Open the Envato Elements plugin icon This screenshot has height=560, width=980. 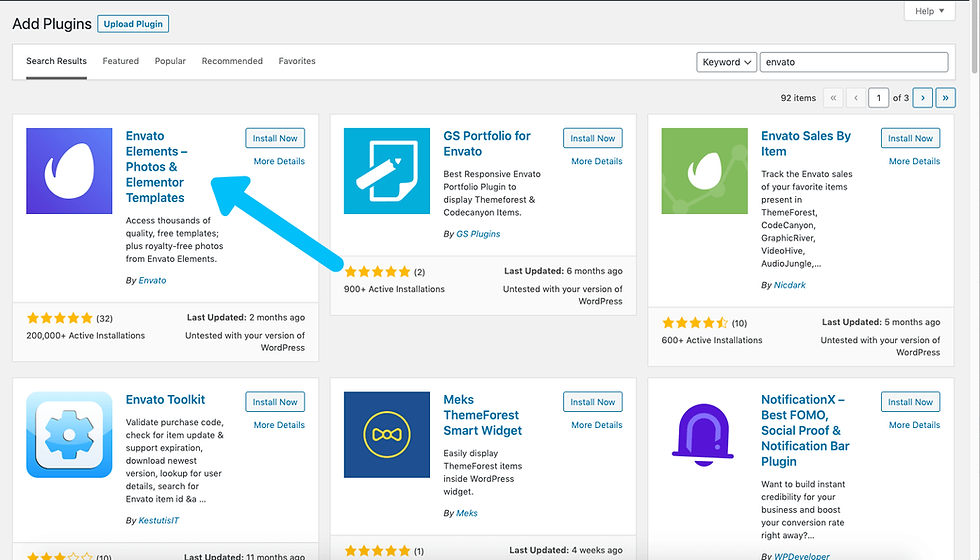pos(69,171)
